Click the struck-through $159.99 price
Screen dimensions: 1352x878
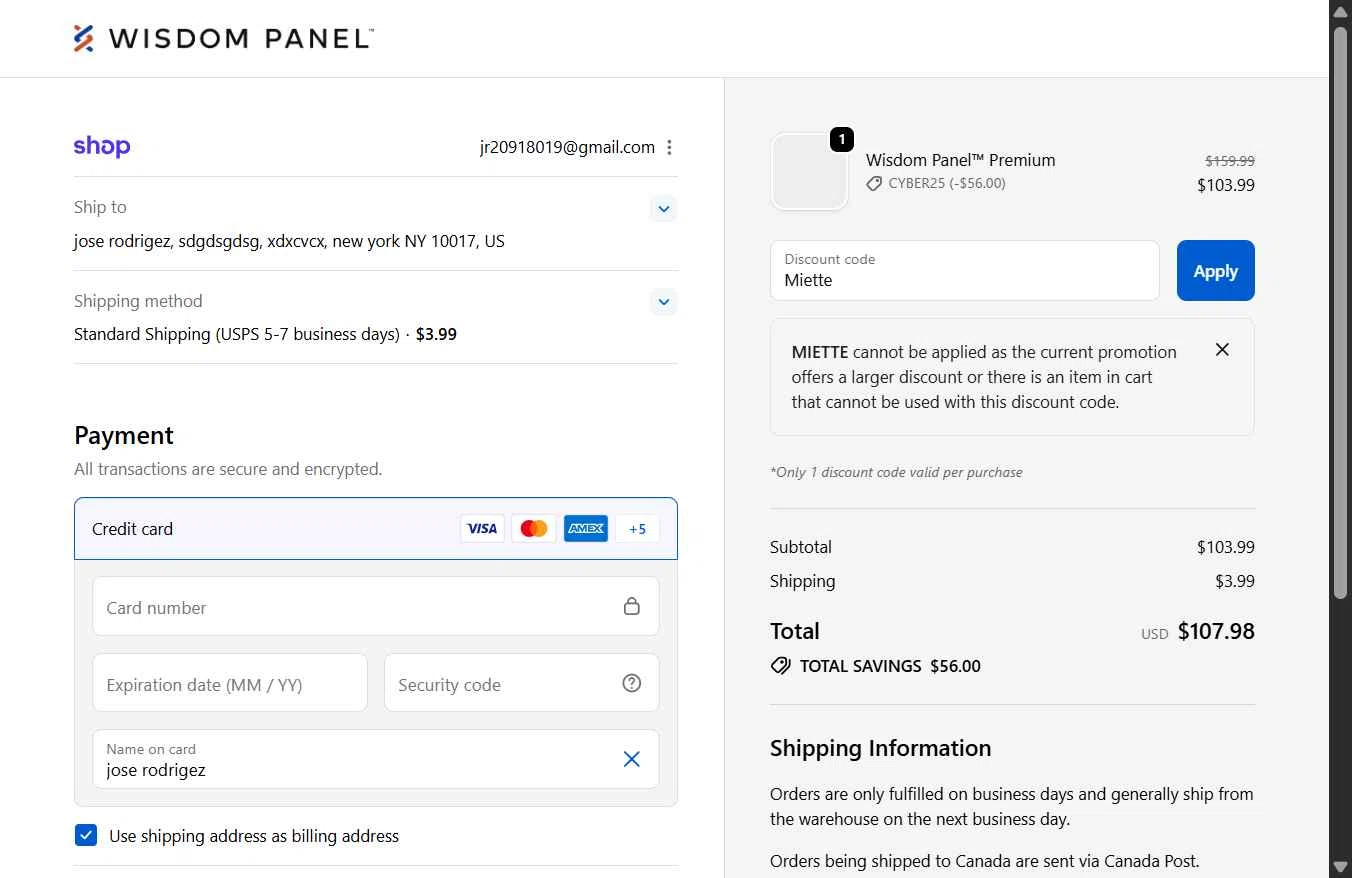(1230, 160)
